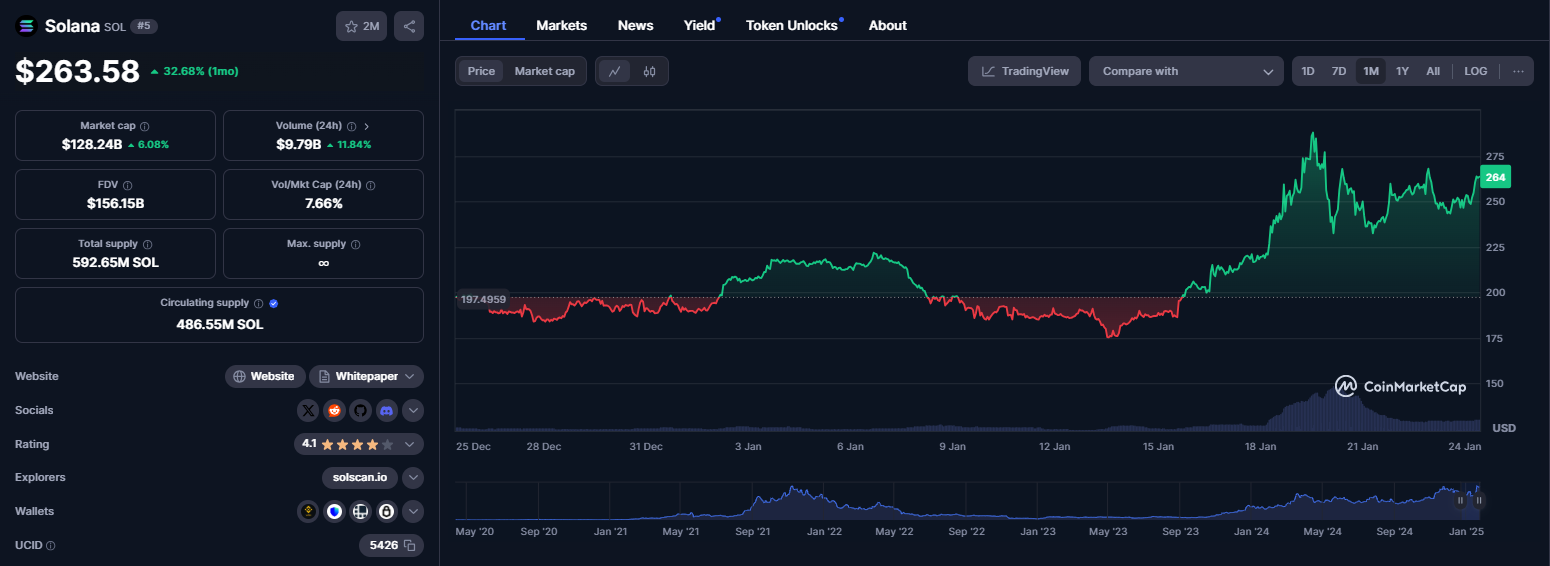The height and width of the screenshot is (566, 1550).
Task: Set chart range to 1M
Action: (1370, 71)
